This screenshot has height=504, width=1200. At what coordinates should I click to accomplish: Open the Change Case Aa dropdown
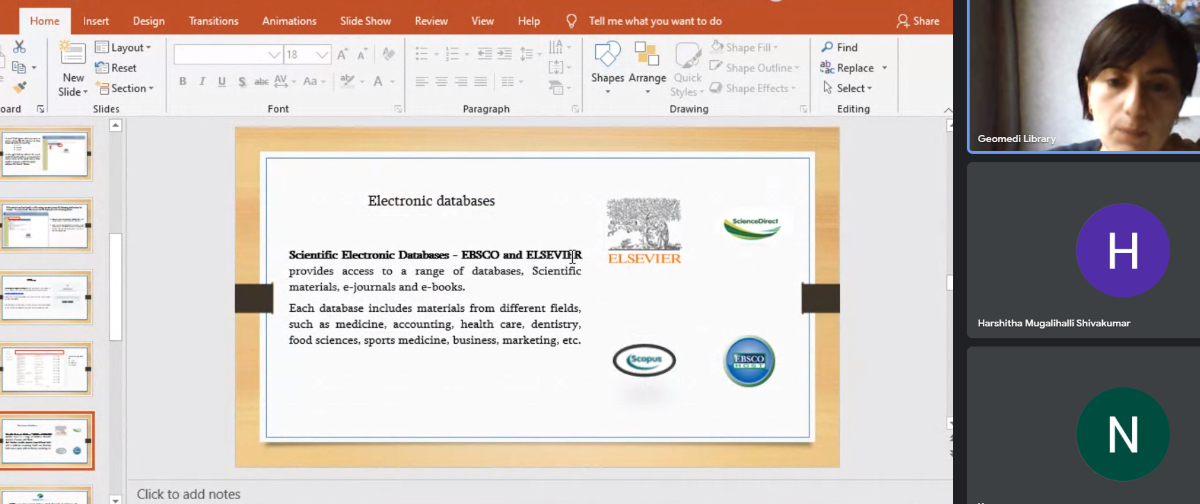point(314,82)
